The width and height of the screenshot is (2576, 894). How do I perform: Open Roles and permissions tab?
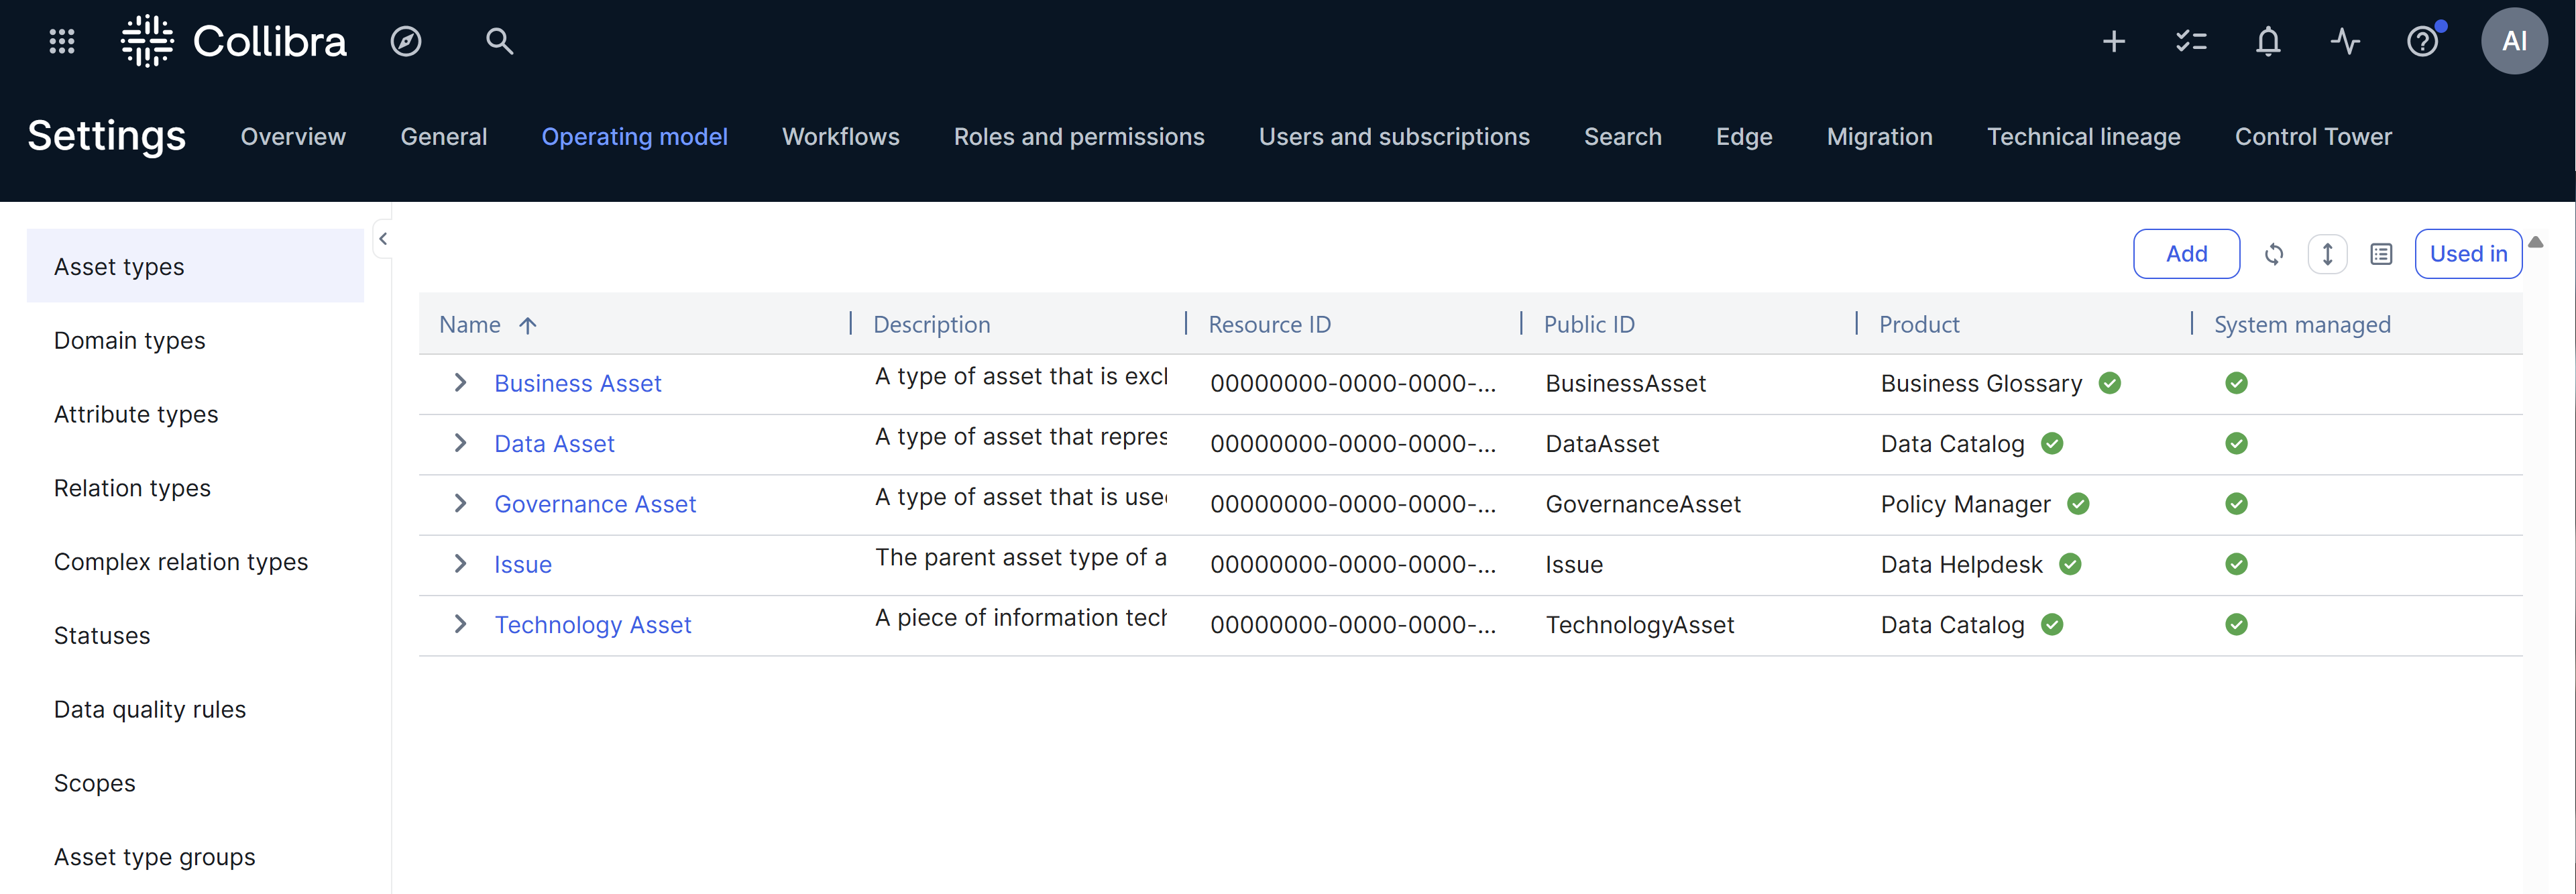tap(1078, 137)
